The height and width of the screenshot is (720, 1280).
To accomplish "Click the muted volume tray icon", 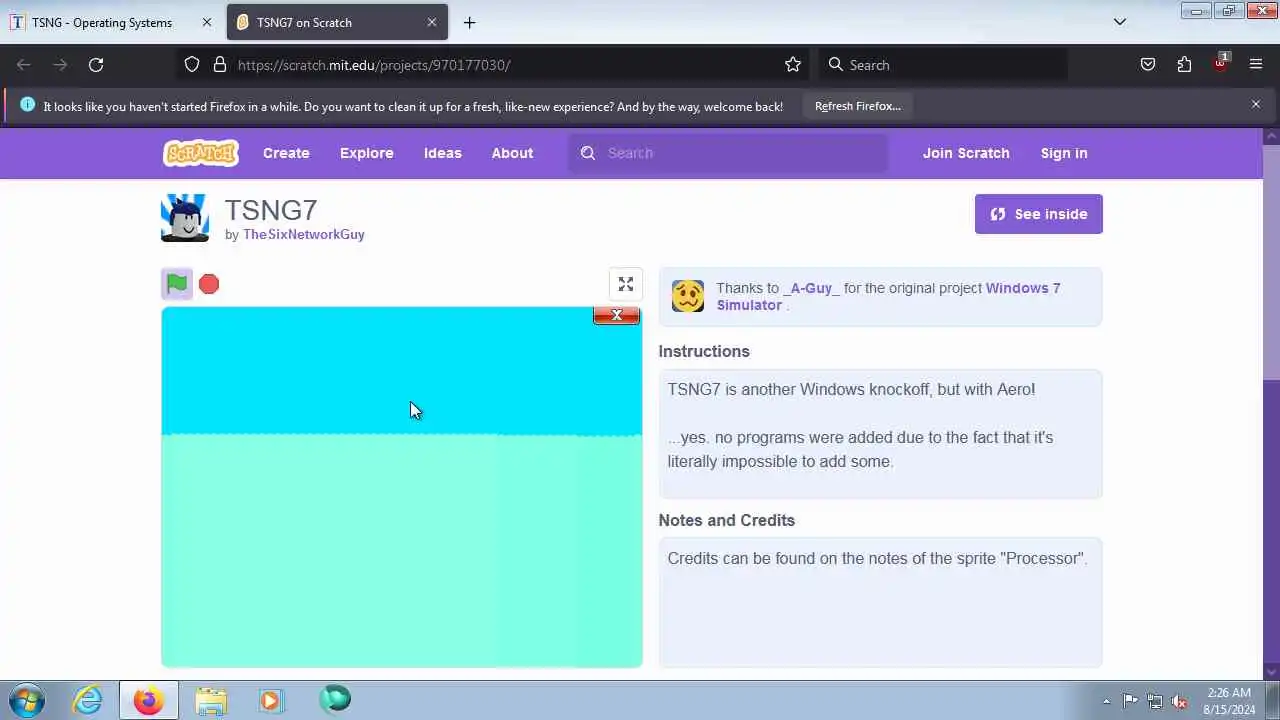I will click(x=1180, y=701).
